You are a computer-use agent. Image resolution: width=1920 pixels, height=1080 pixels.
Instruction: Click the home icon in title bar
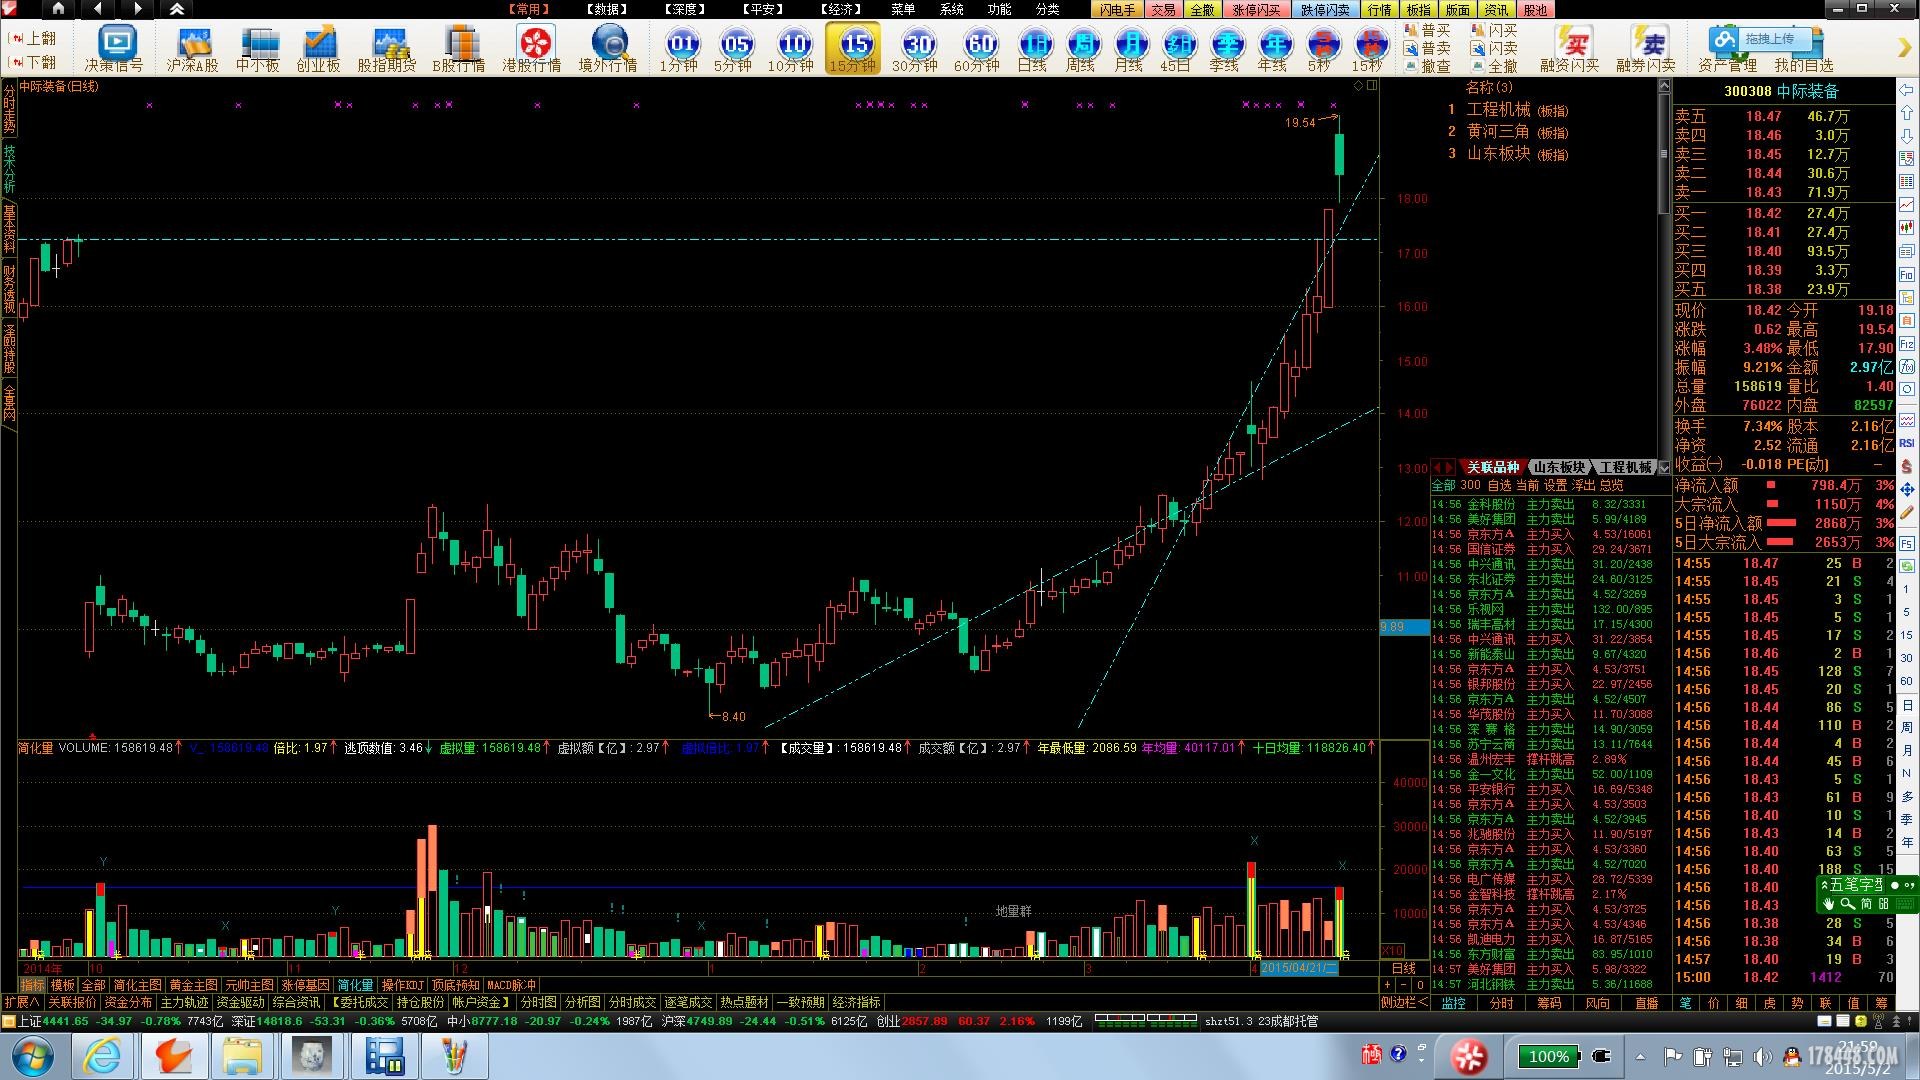tap(58, 9)
